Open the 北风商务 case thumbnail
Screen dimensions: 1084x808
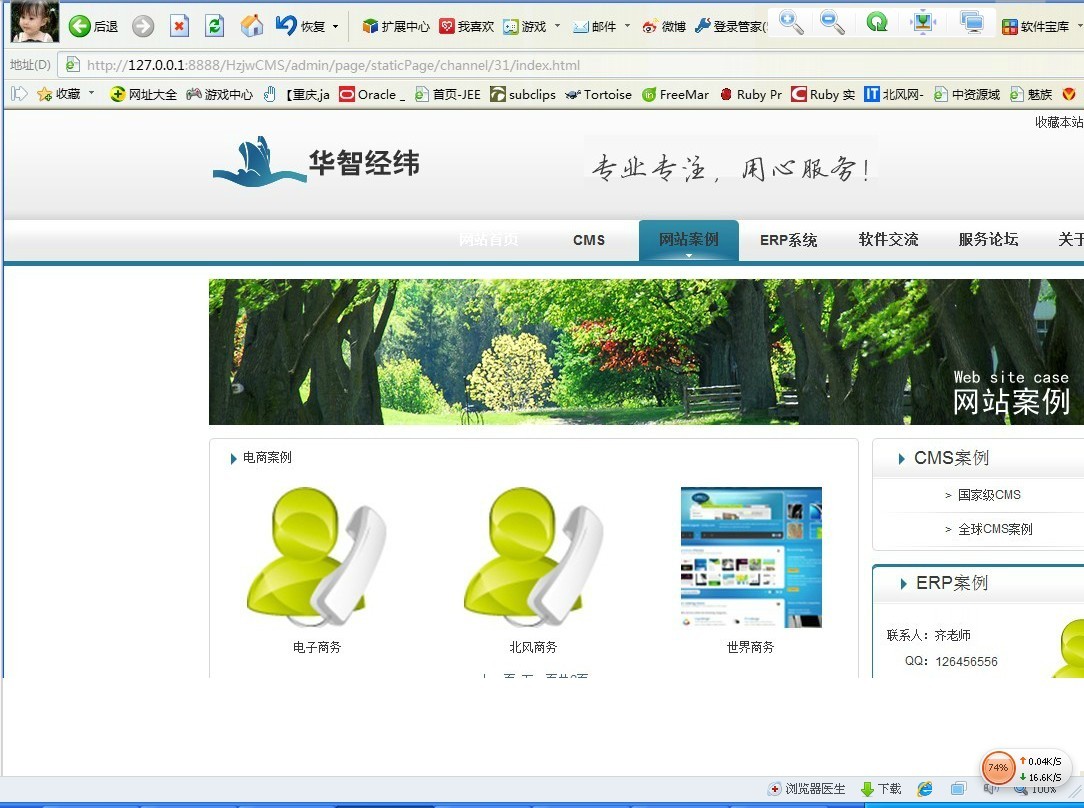[x=533, y=557]
